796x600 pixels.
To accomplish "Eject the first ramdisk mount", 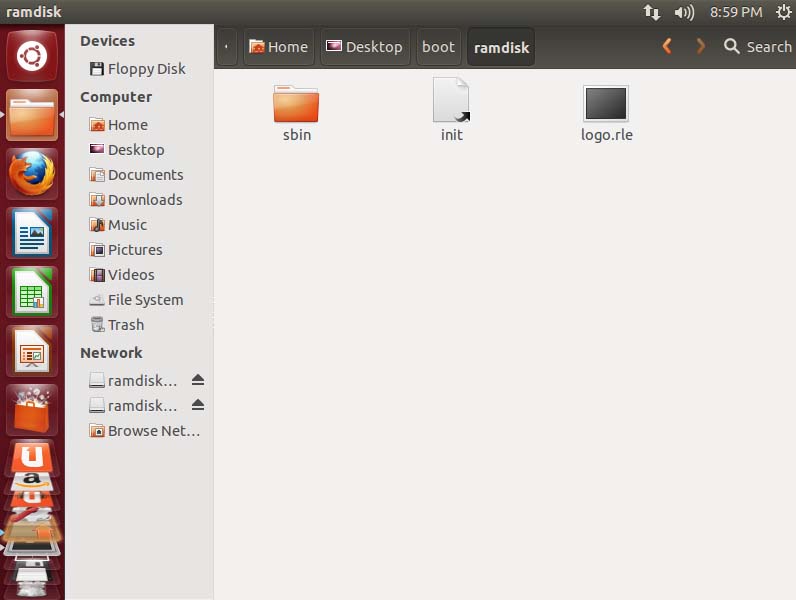I will 198,380.
